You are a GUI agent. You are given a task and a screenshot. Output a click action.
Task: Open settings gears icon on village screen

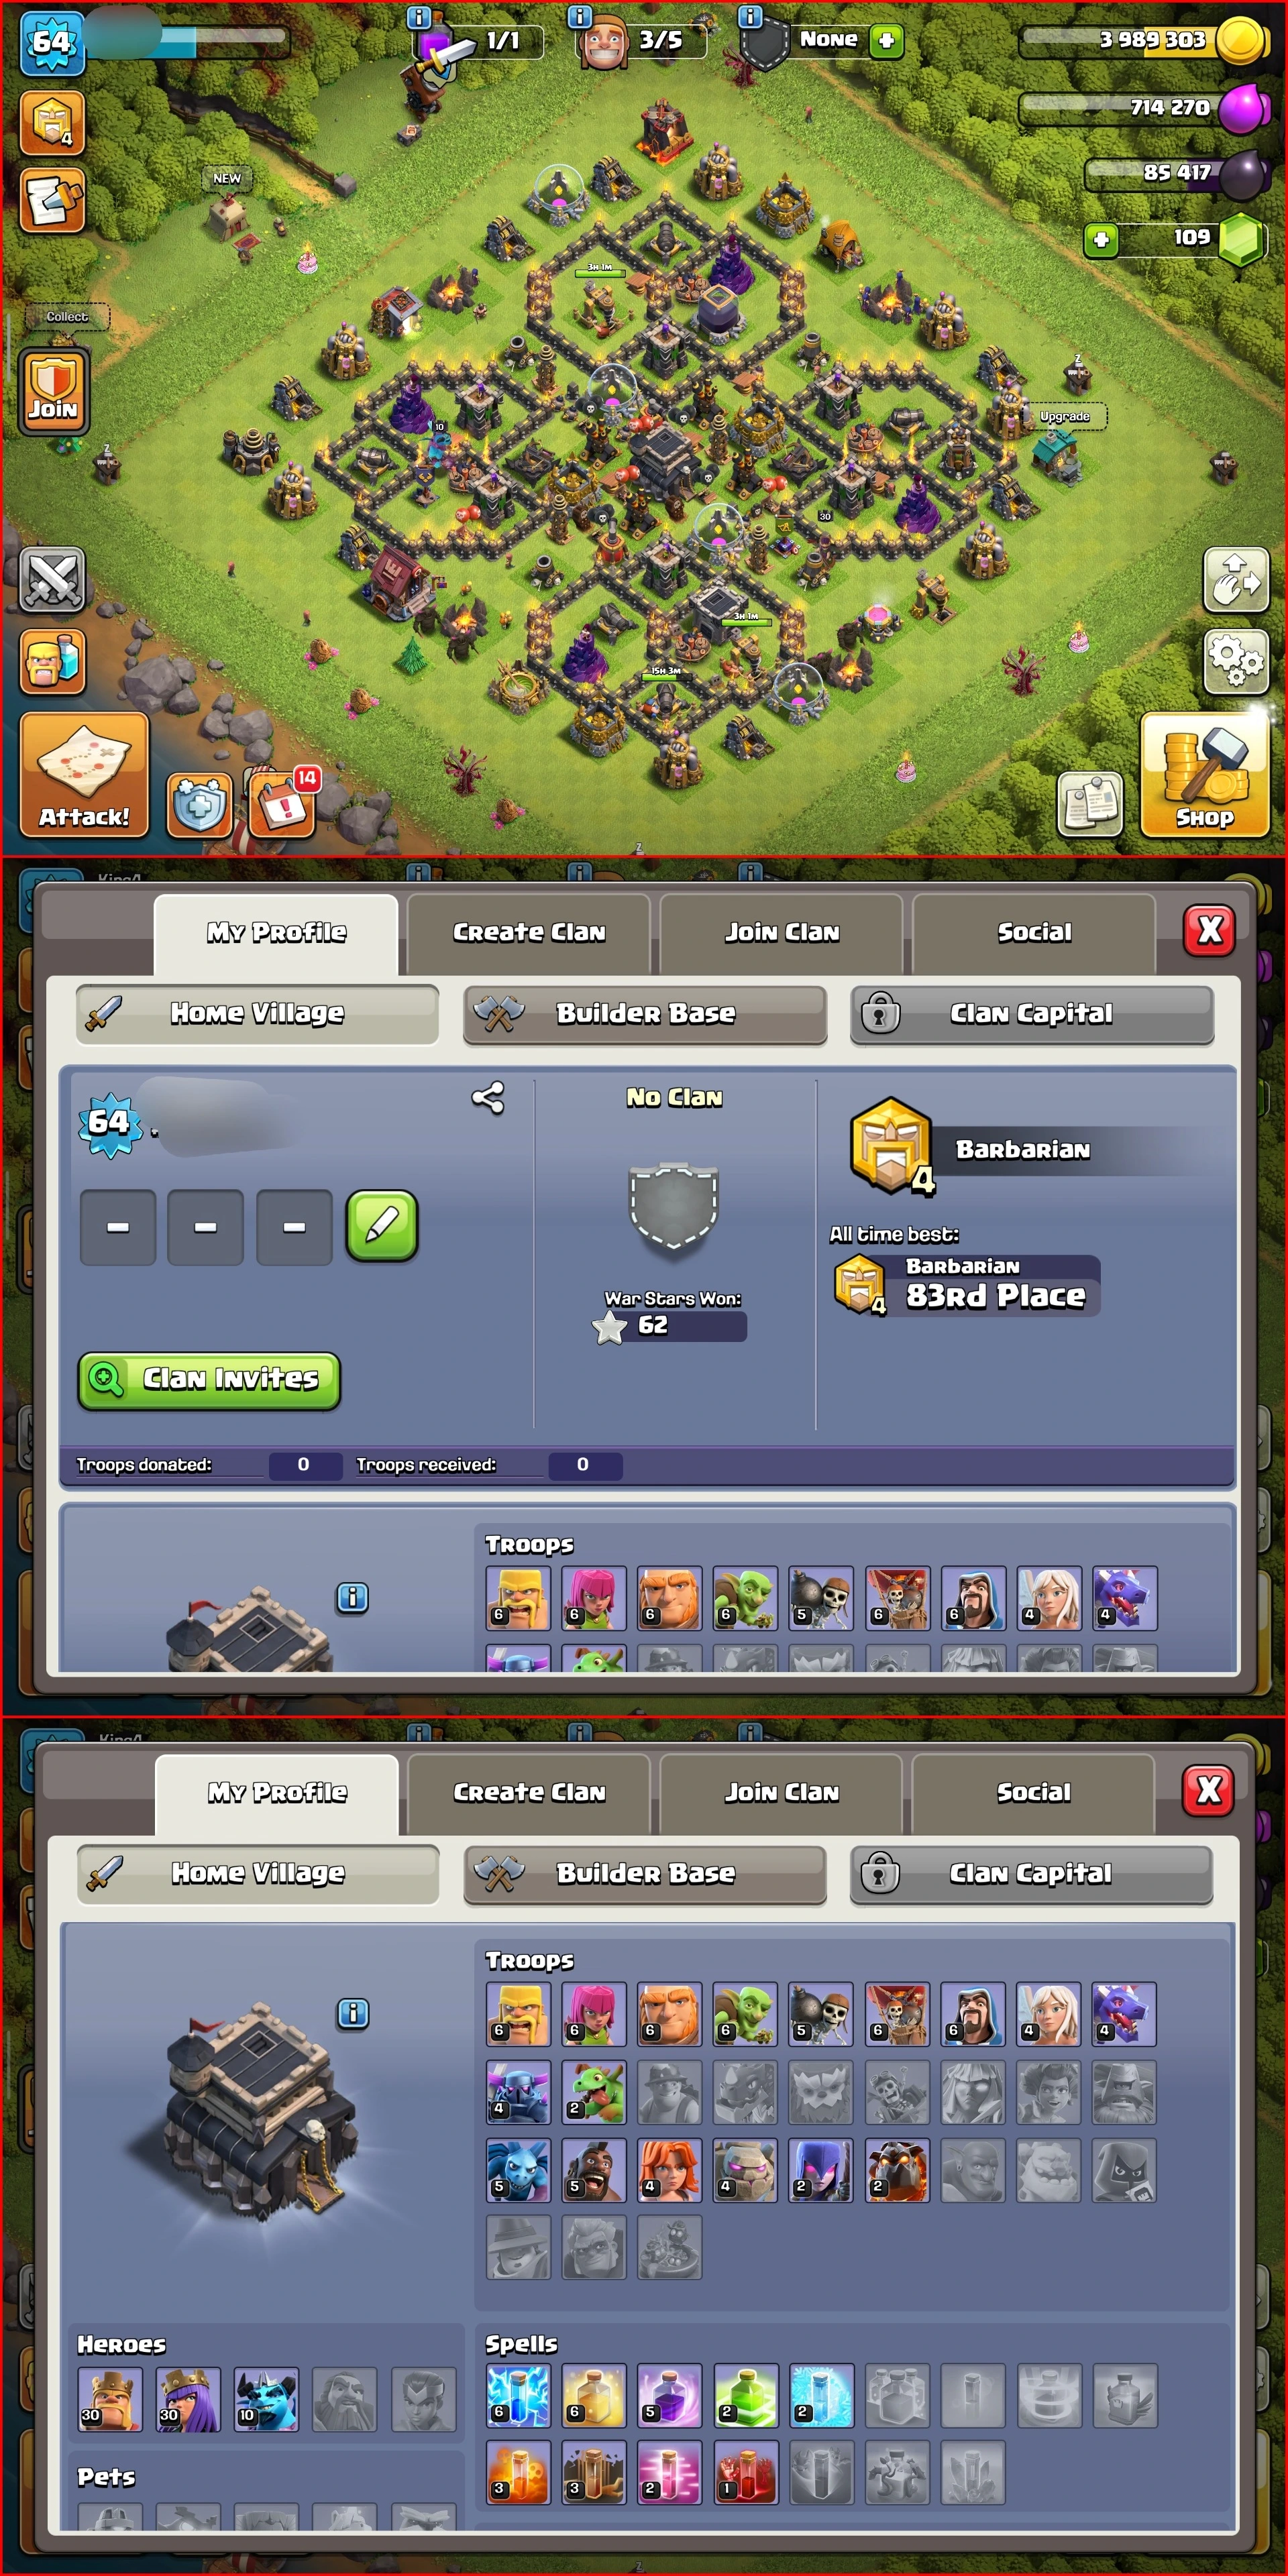(1236, 661)
